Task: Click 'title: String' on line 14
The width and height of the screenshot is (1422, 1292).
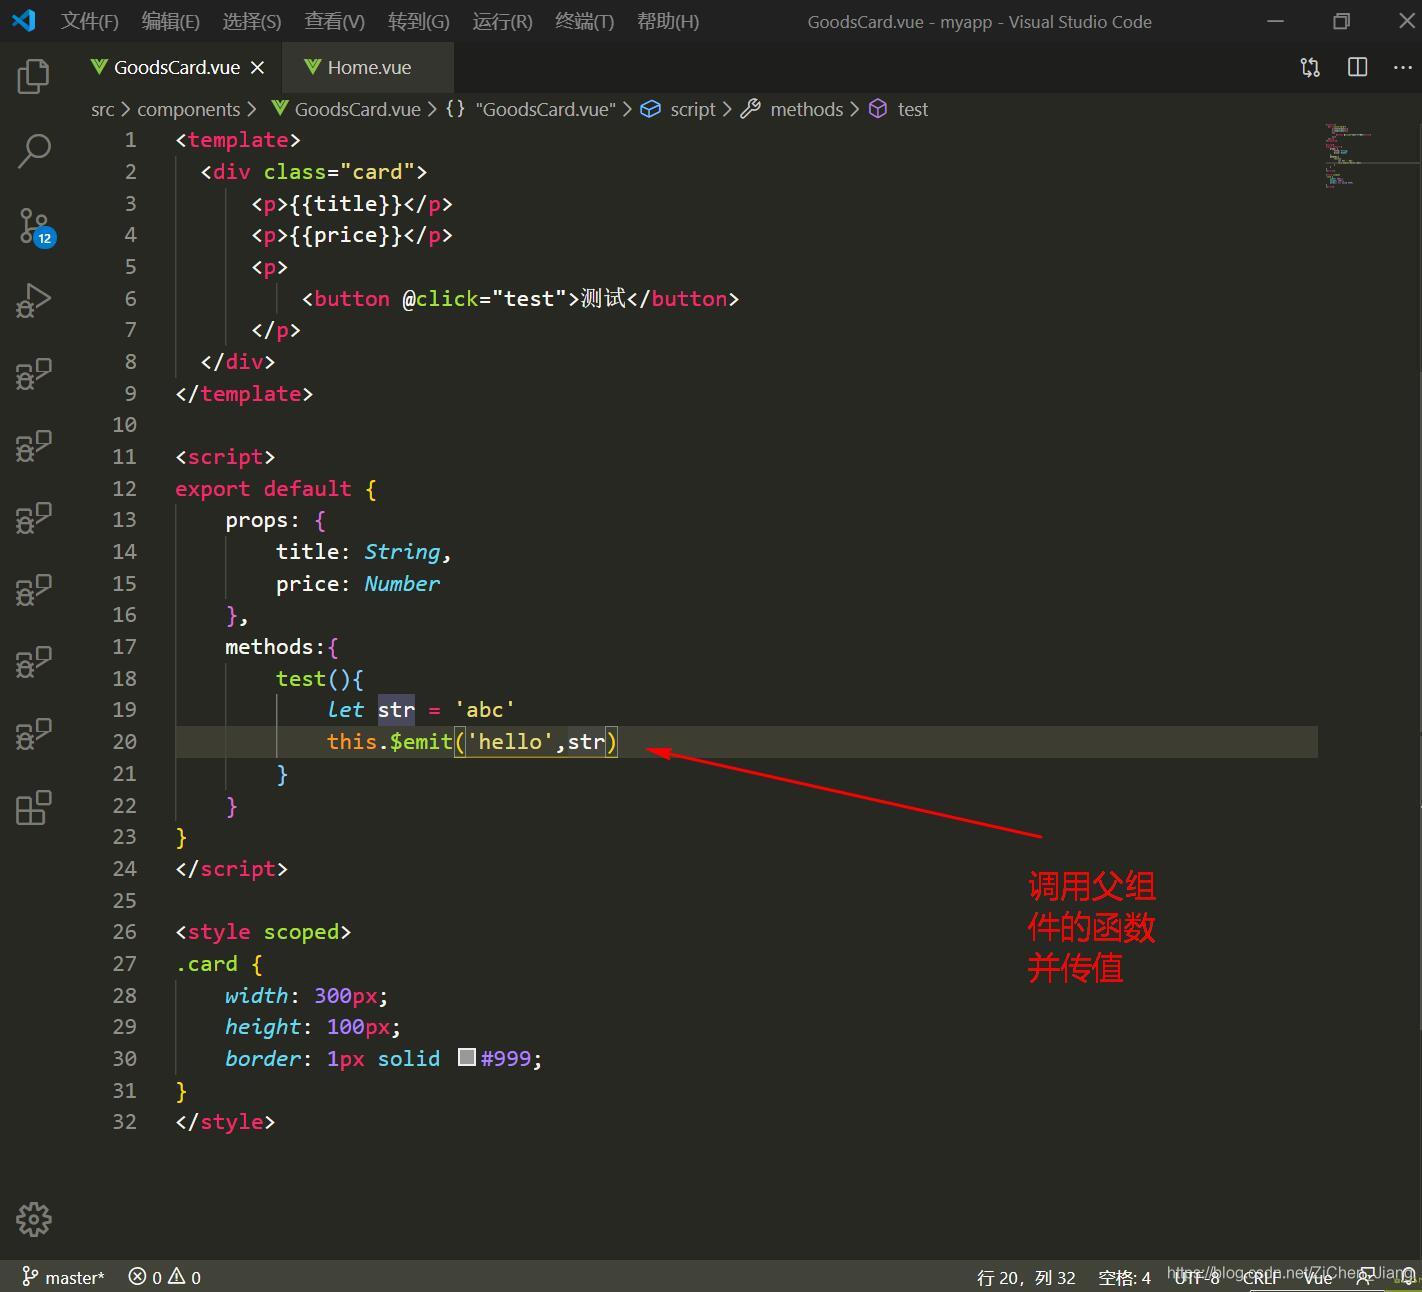Action: click(x=358, y=552)
